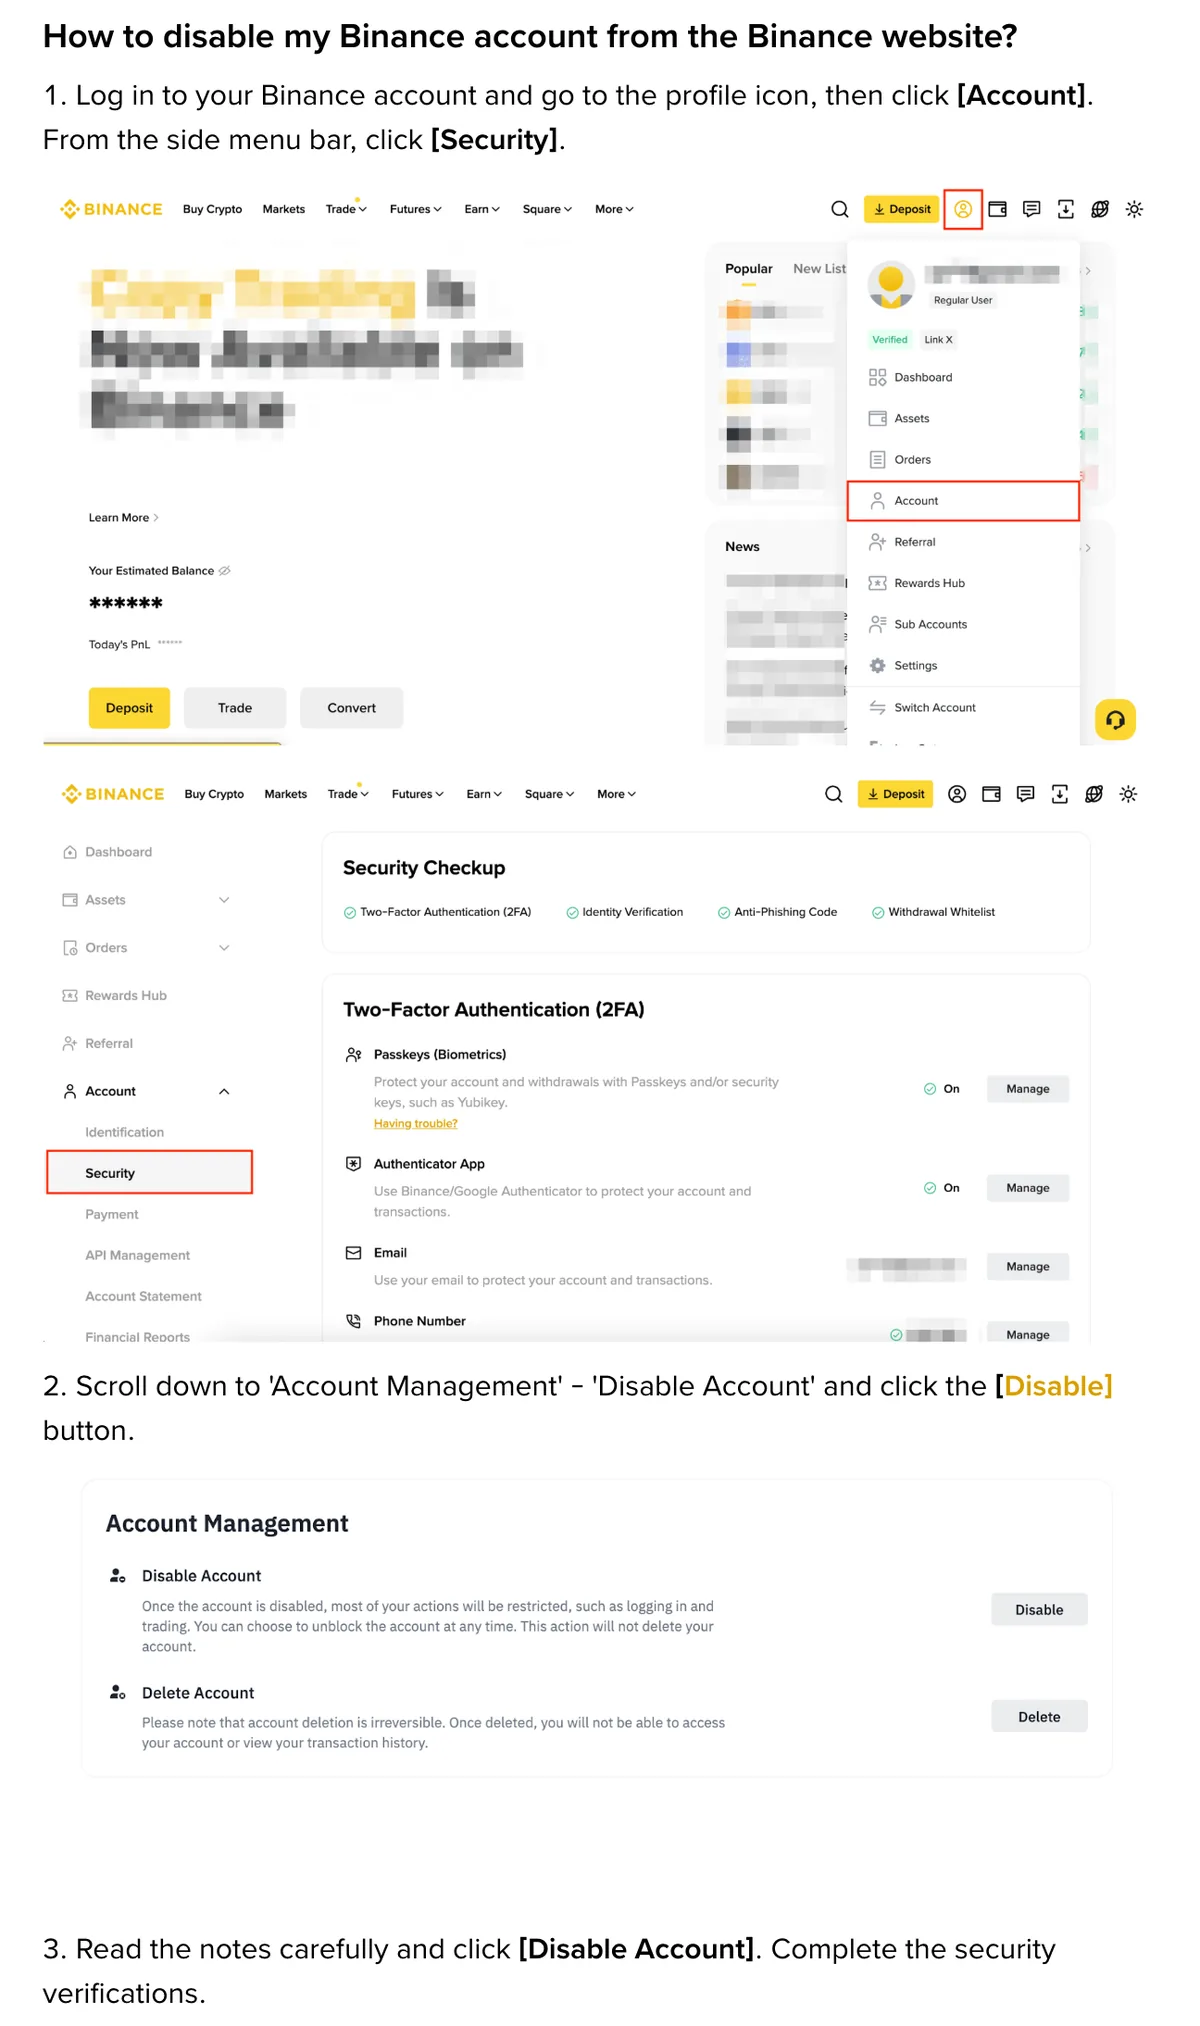
Task: Open API Management in side menu
Action: pos(138,1255)
